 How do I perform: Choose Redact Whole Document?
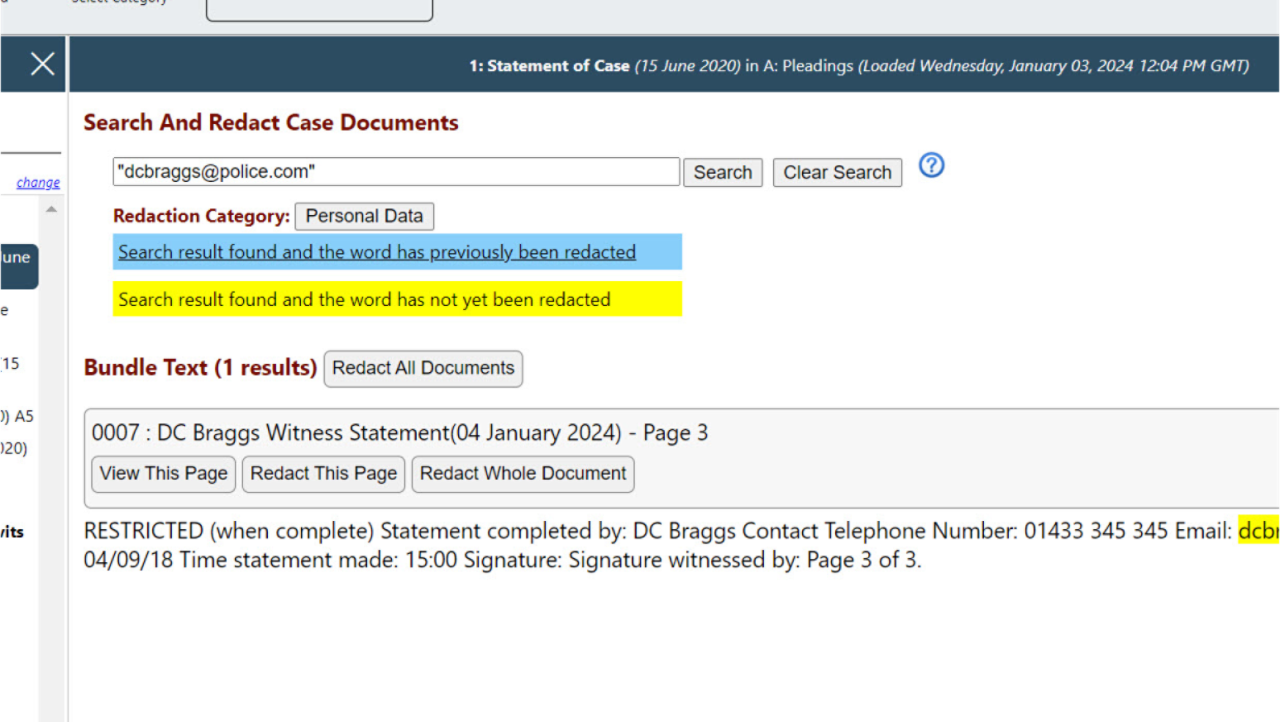tap(523, 474)
